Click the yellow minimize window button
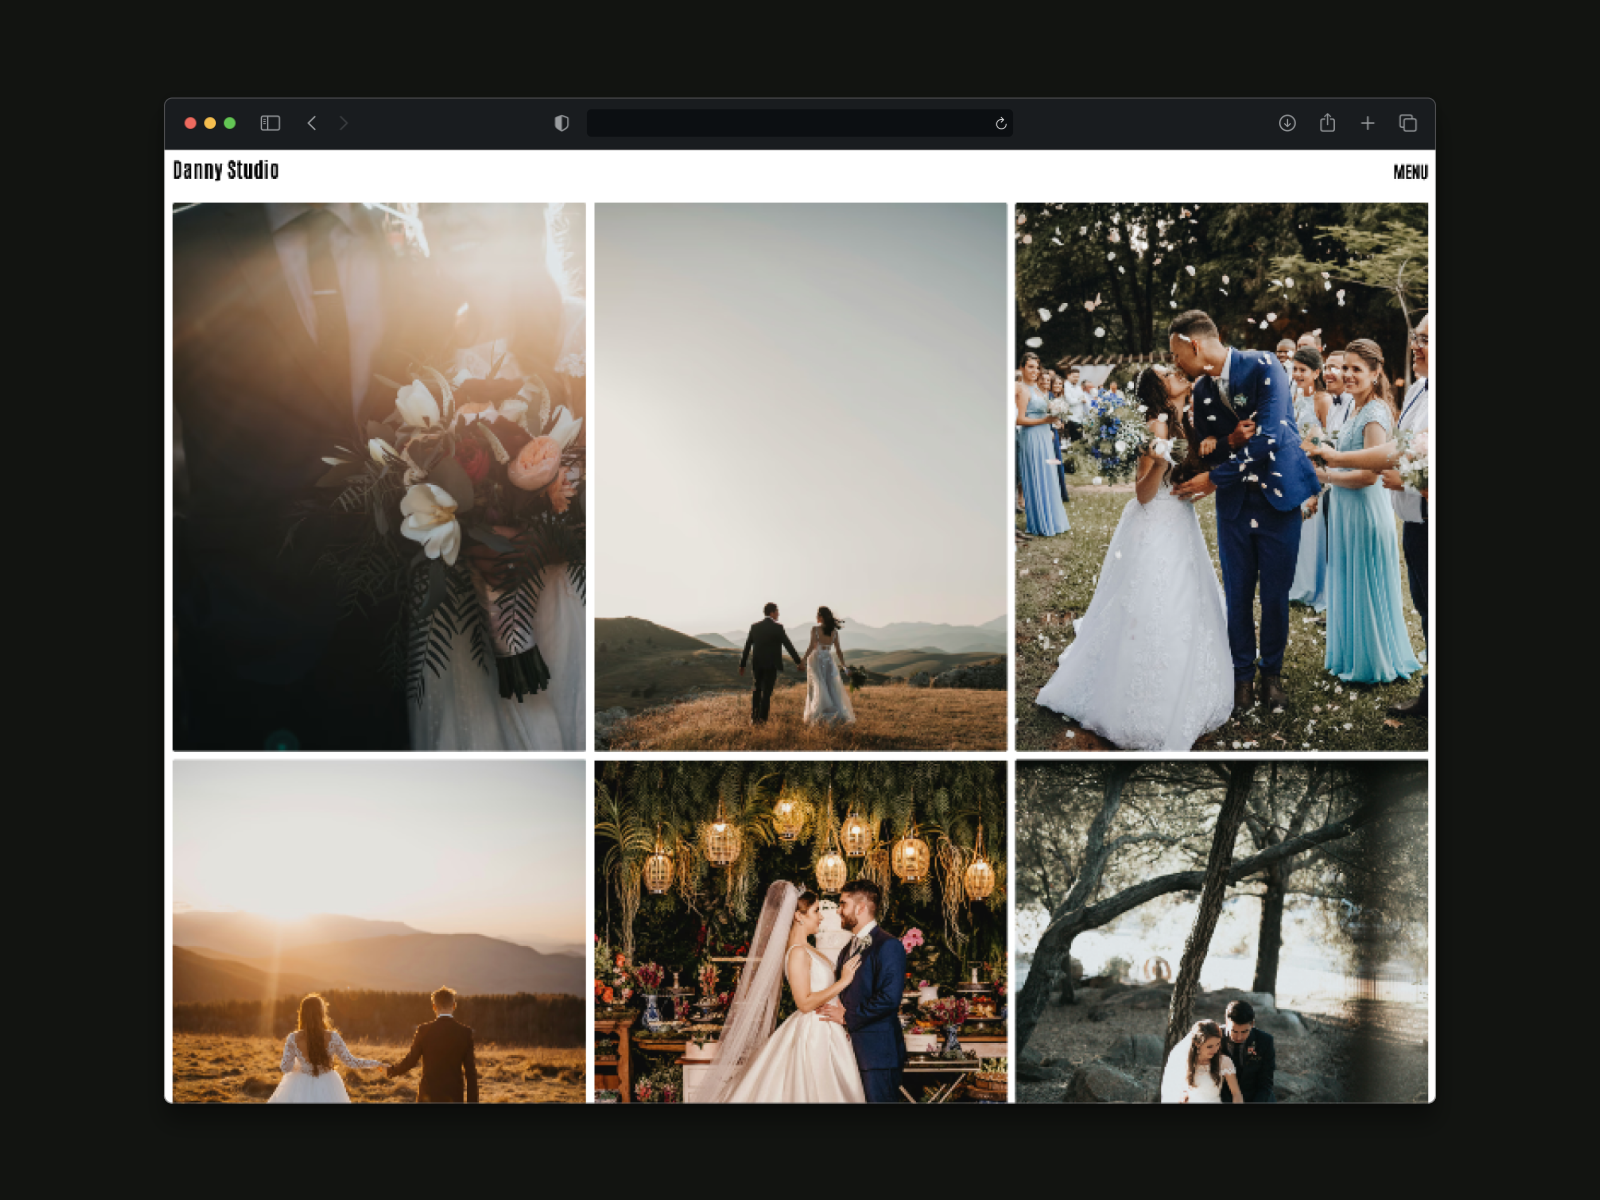 pos(210,123)
